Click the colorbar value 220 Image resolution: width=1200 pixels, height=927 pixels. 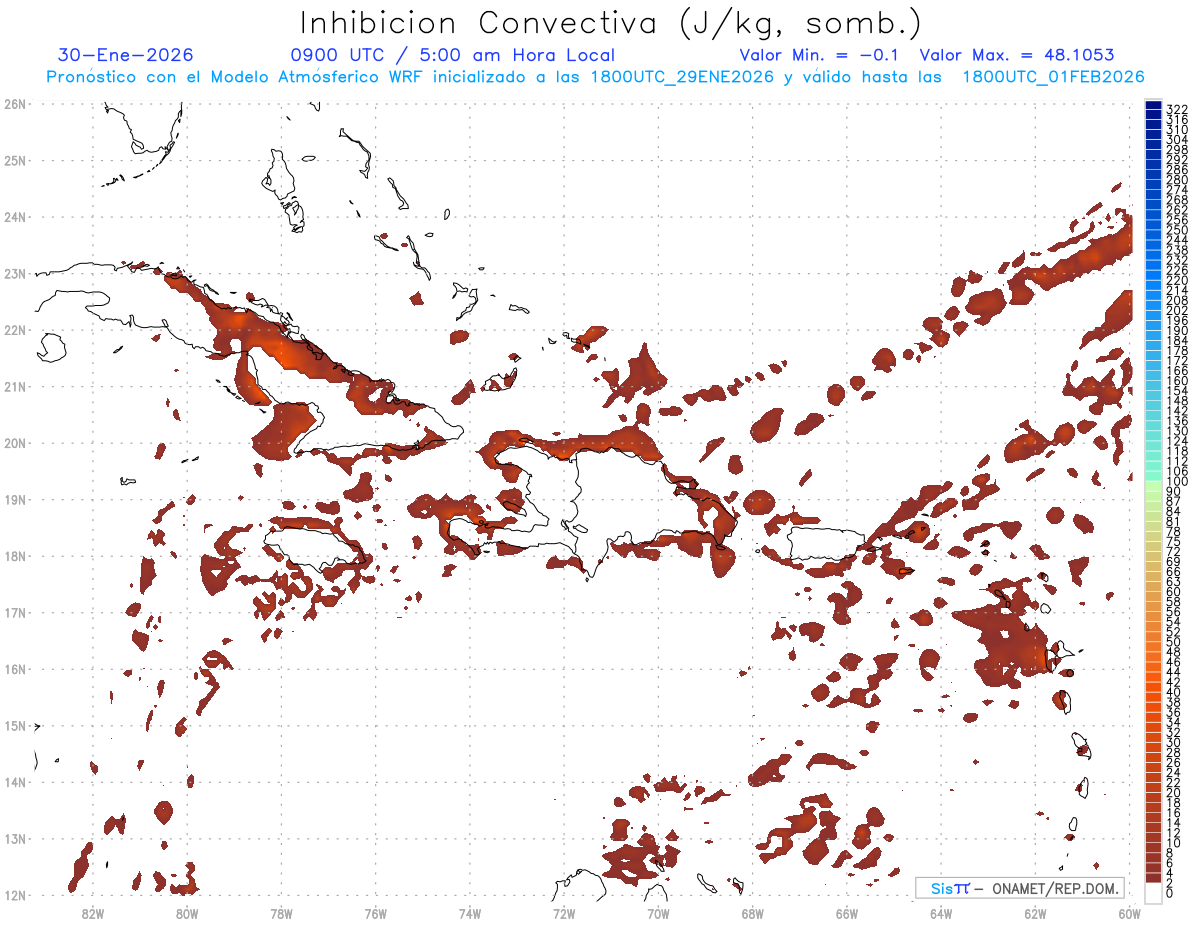[x=1177, y=280]
